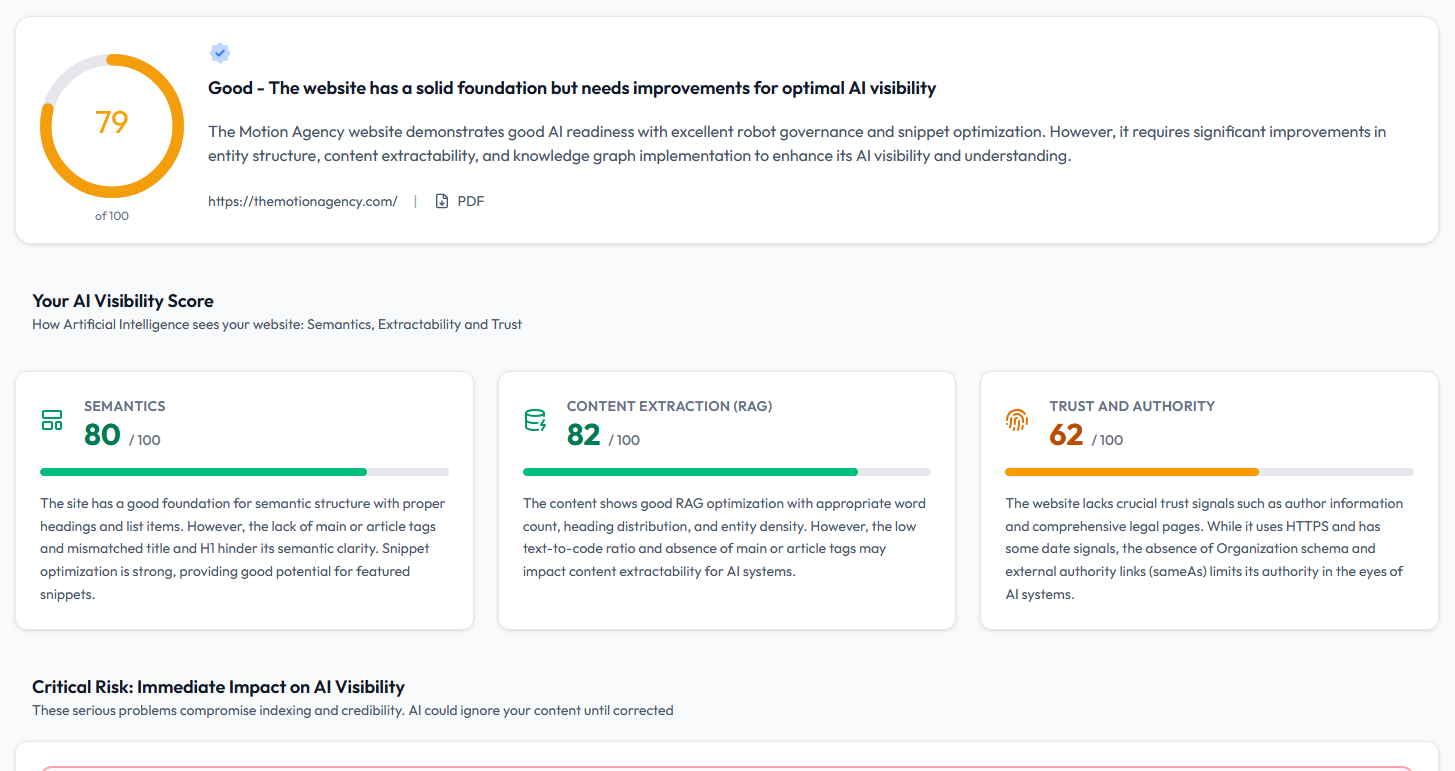
Task: Open the themotionagency.com website link
Action: point(302,201)
